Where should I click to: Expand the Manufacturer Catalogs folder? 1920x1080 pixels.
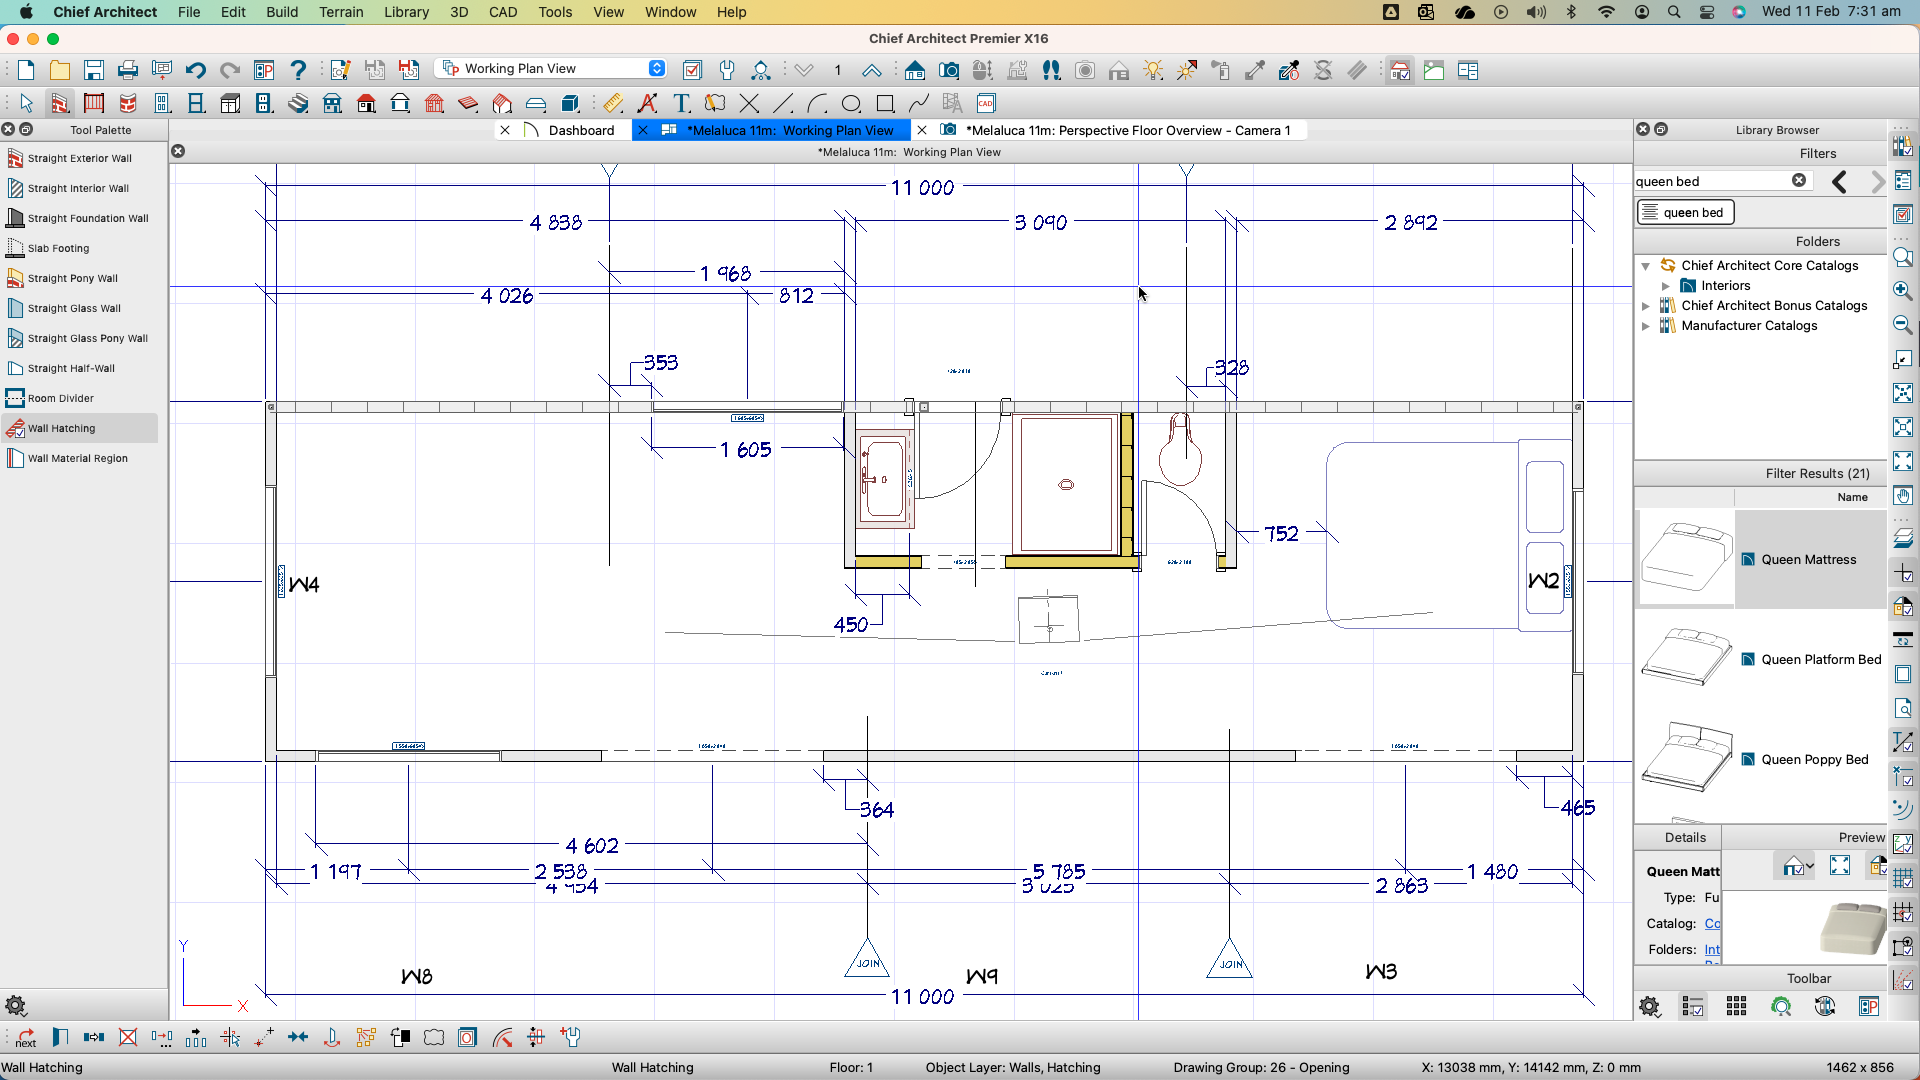[x=1645, y=326]
